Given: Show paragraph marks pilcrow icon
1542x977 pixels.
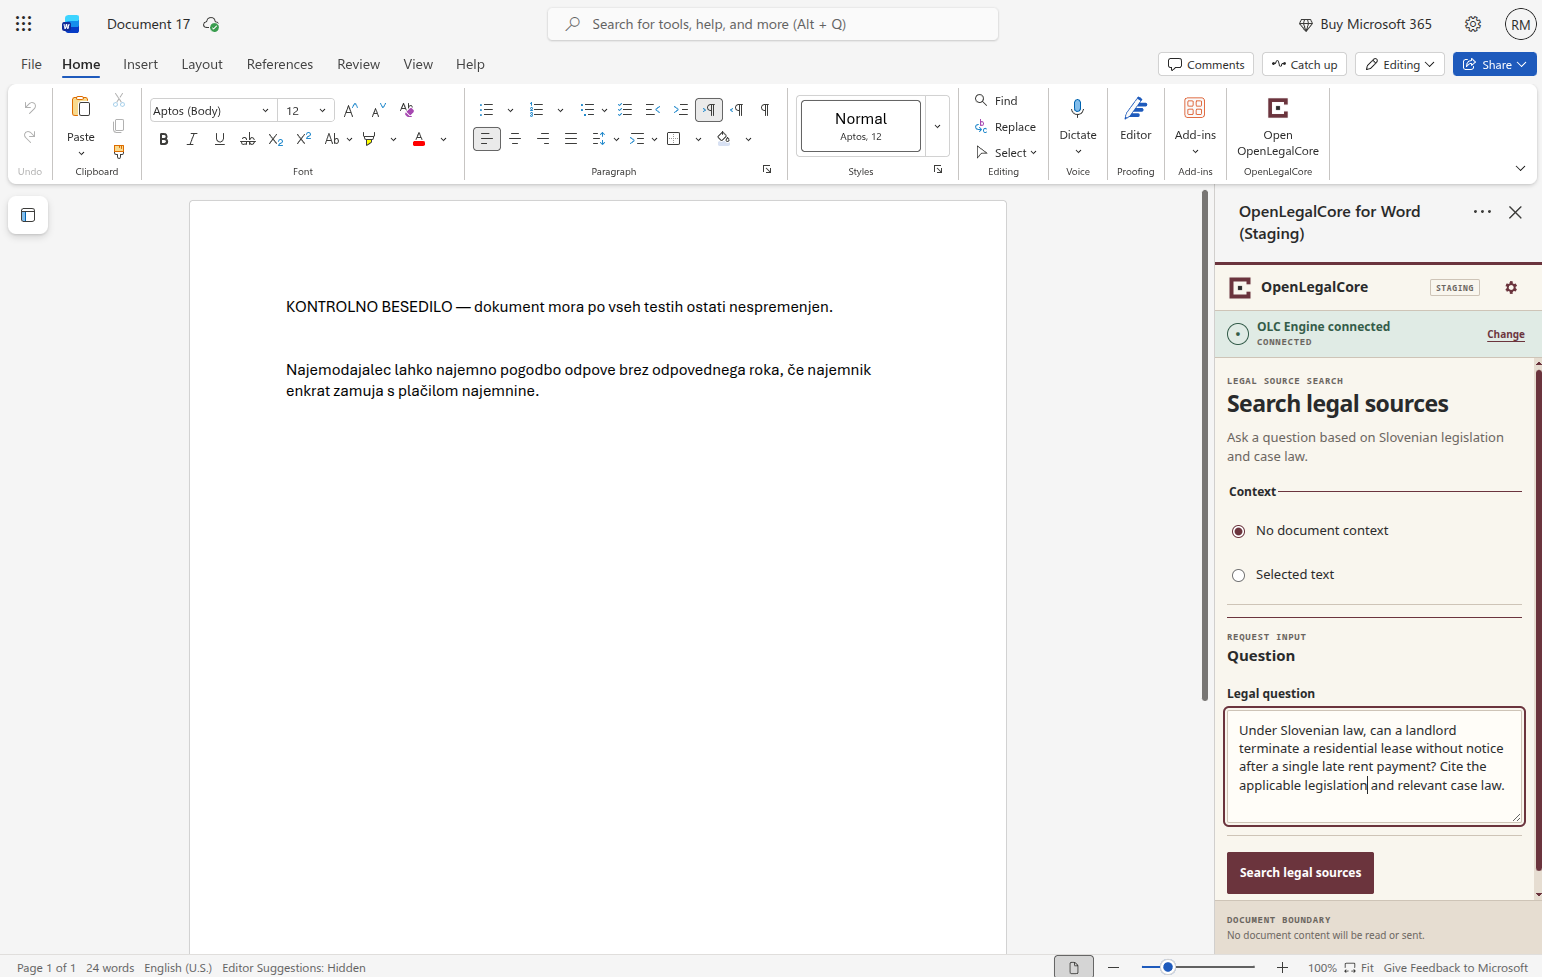Looking at the screenshot, I should point(765,110).
